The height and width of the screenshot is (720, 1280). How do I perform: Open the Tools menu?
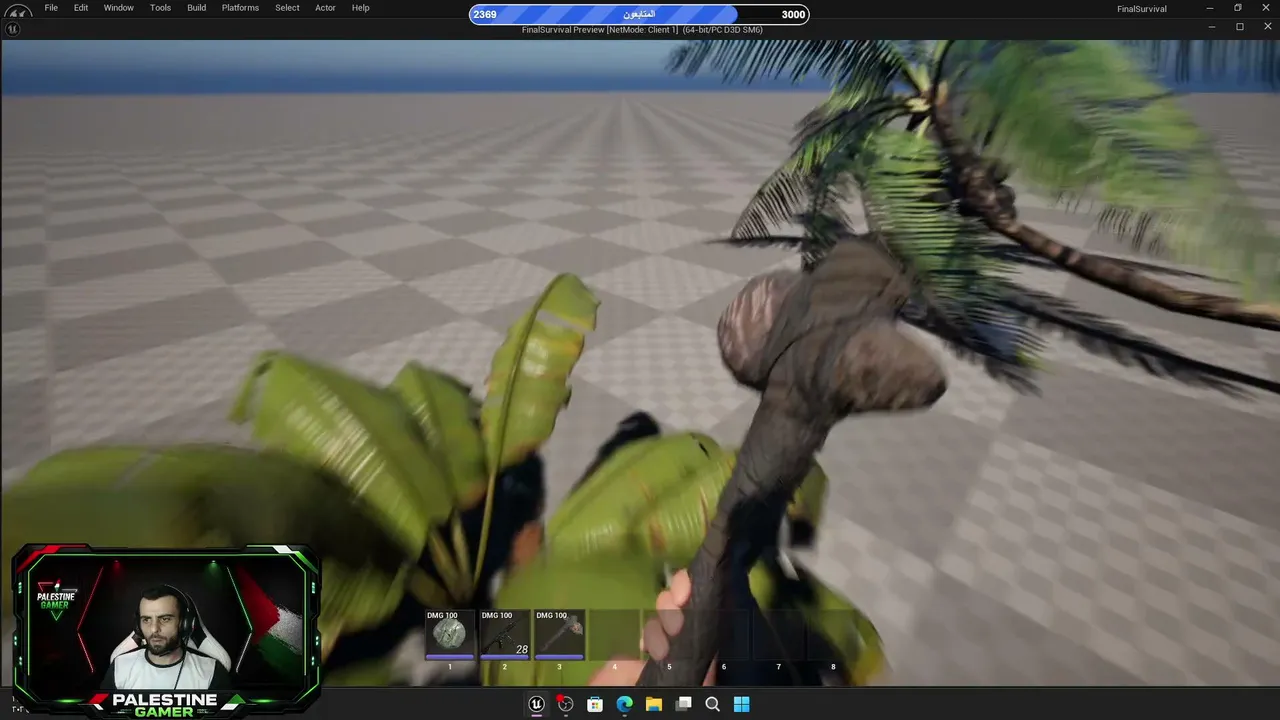pyautogui.click(x=160, y=8)
